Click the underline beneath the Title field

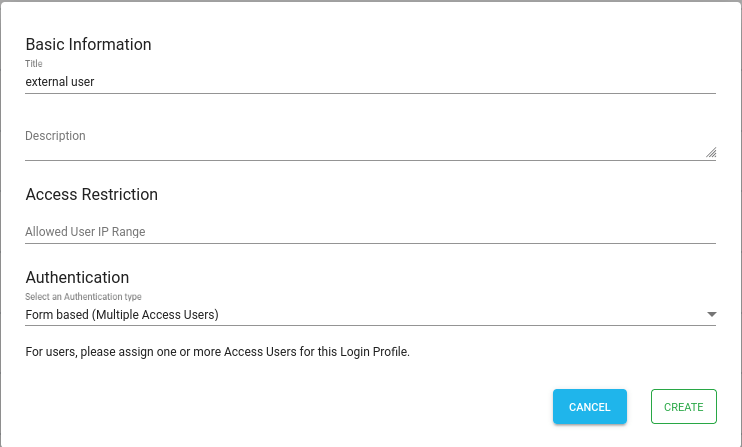(x=370, y=93)
